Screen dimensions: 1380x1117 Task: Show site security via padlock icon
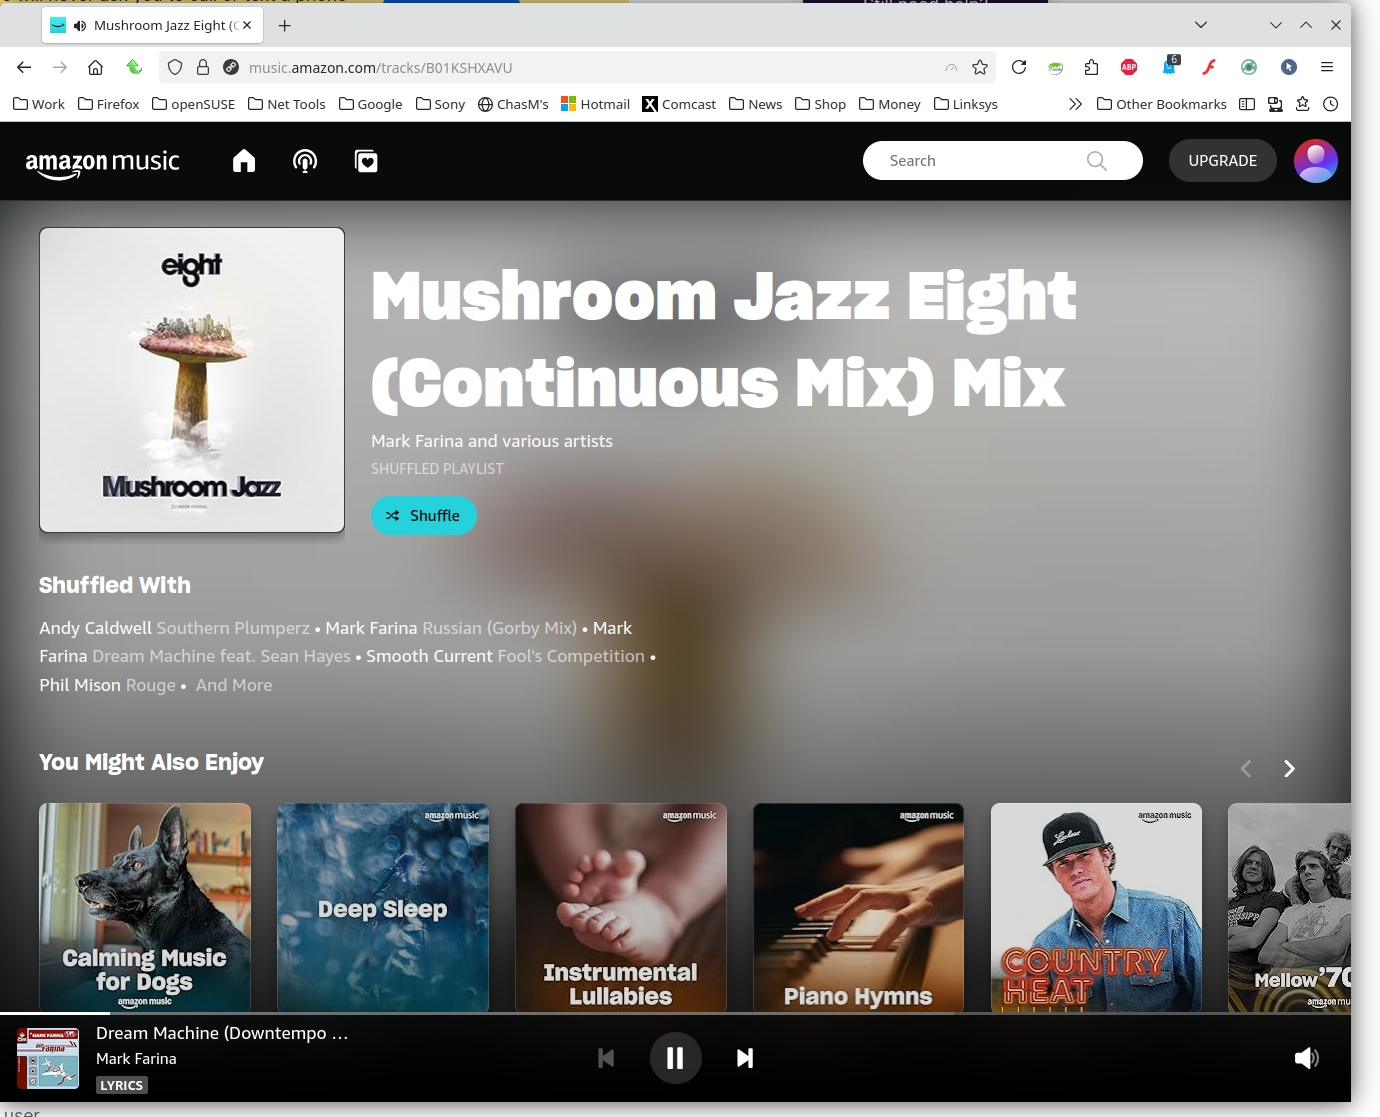click(x=203, y=67)
